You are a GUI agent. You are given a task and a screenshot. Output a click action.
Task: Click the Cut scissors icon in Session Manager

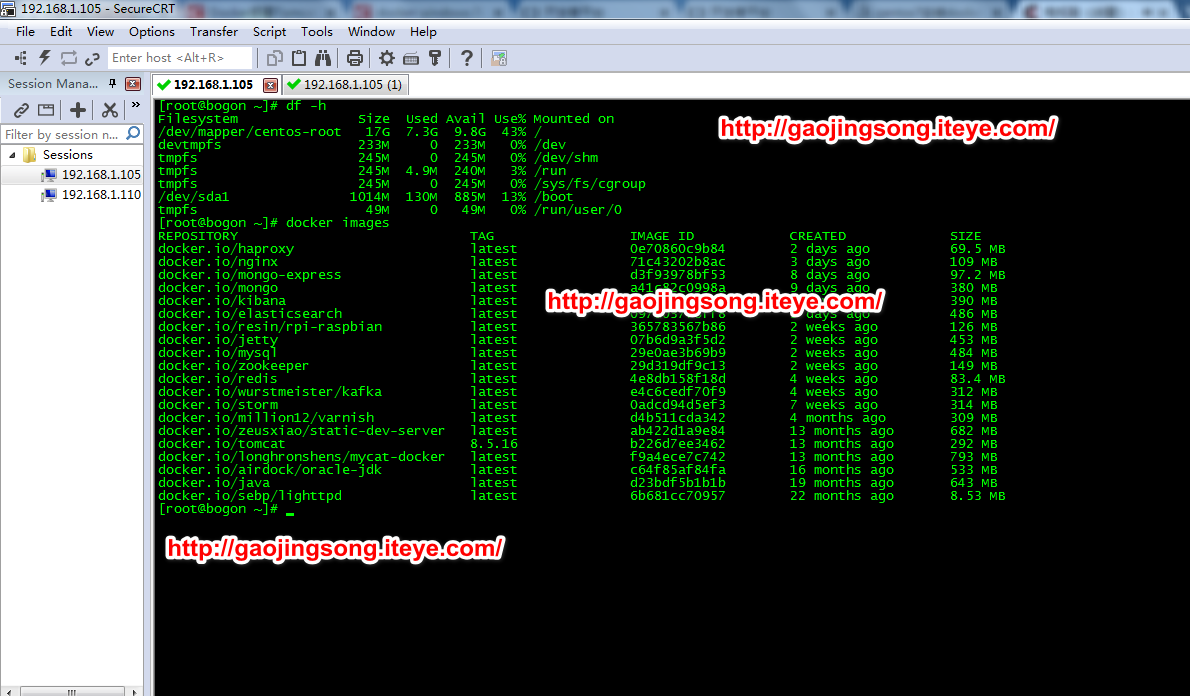click(x=110, y=110)
